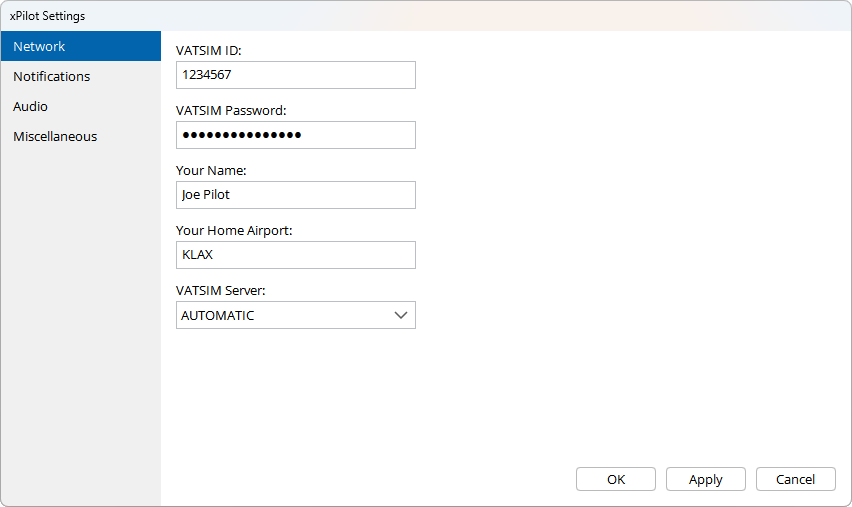
Task: Click the Your Home Airport label
Action: point(234,230)
